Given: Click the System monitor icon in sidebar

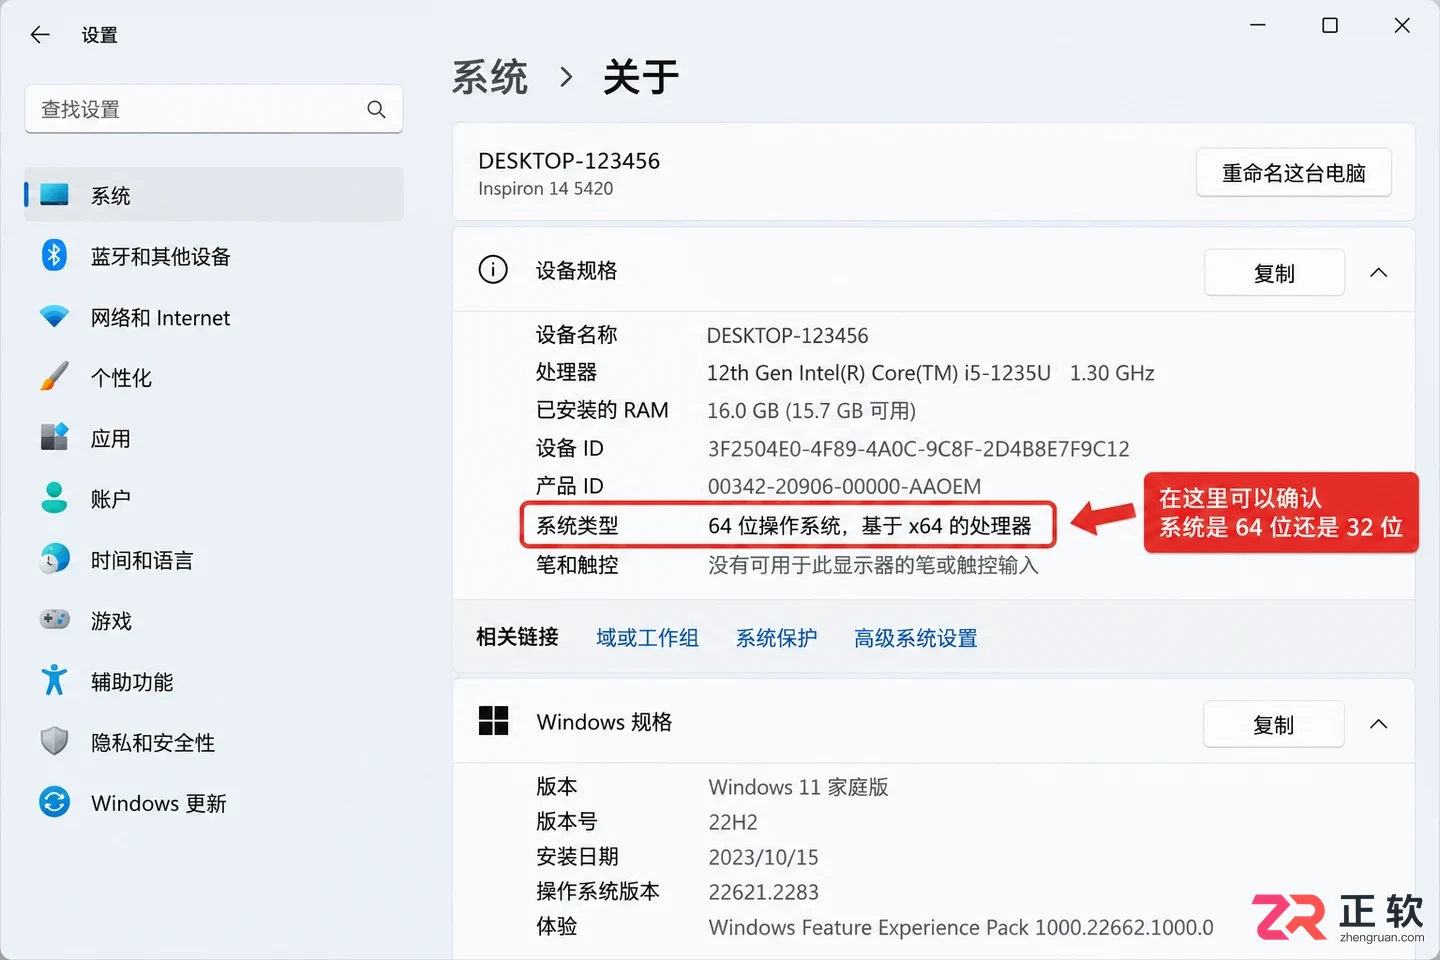Looking at the screenshot, I should click(x=54, y=195).
